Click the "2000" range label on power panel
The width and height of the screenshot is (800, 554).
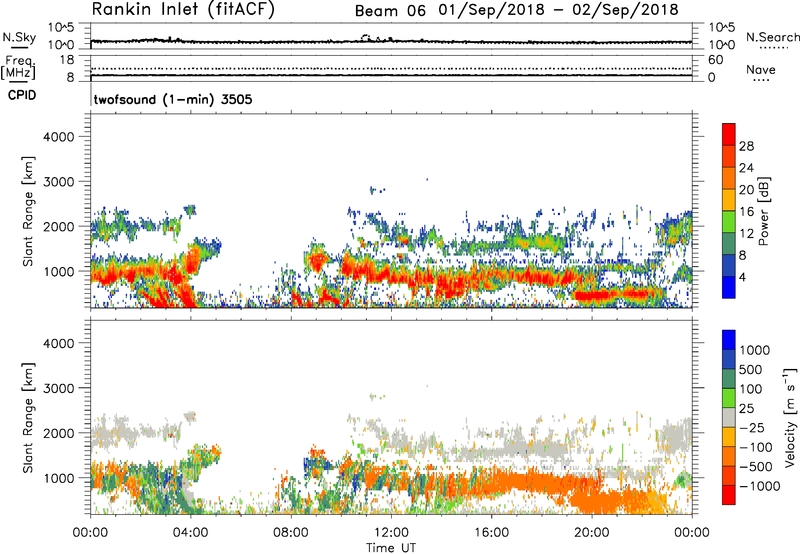click(x=58, y=226)
